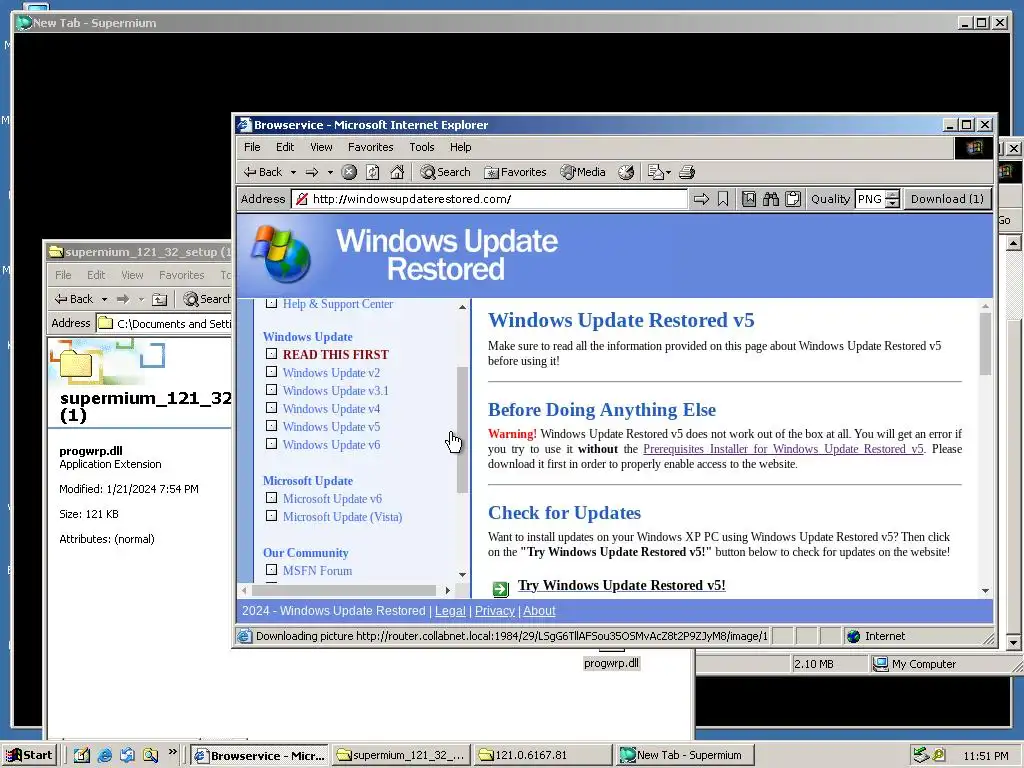This screenshot has width=1024, height=768.
Task: Open the Windows Update v6 link
Action: (331, 445)
